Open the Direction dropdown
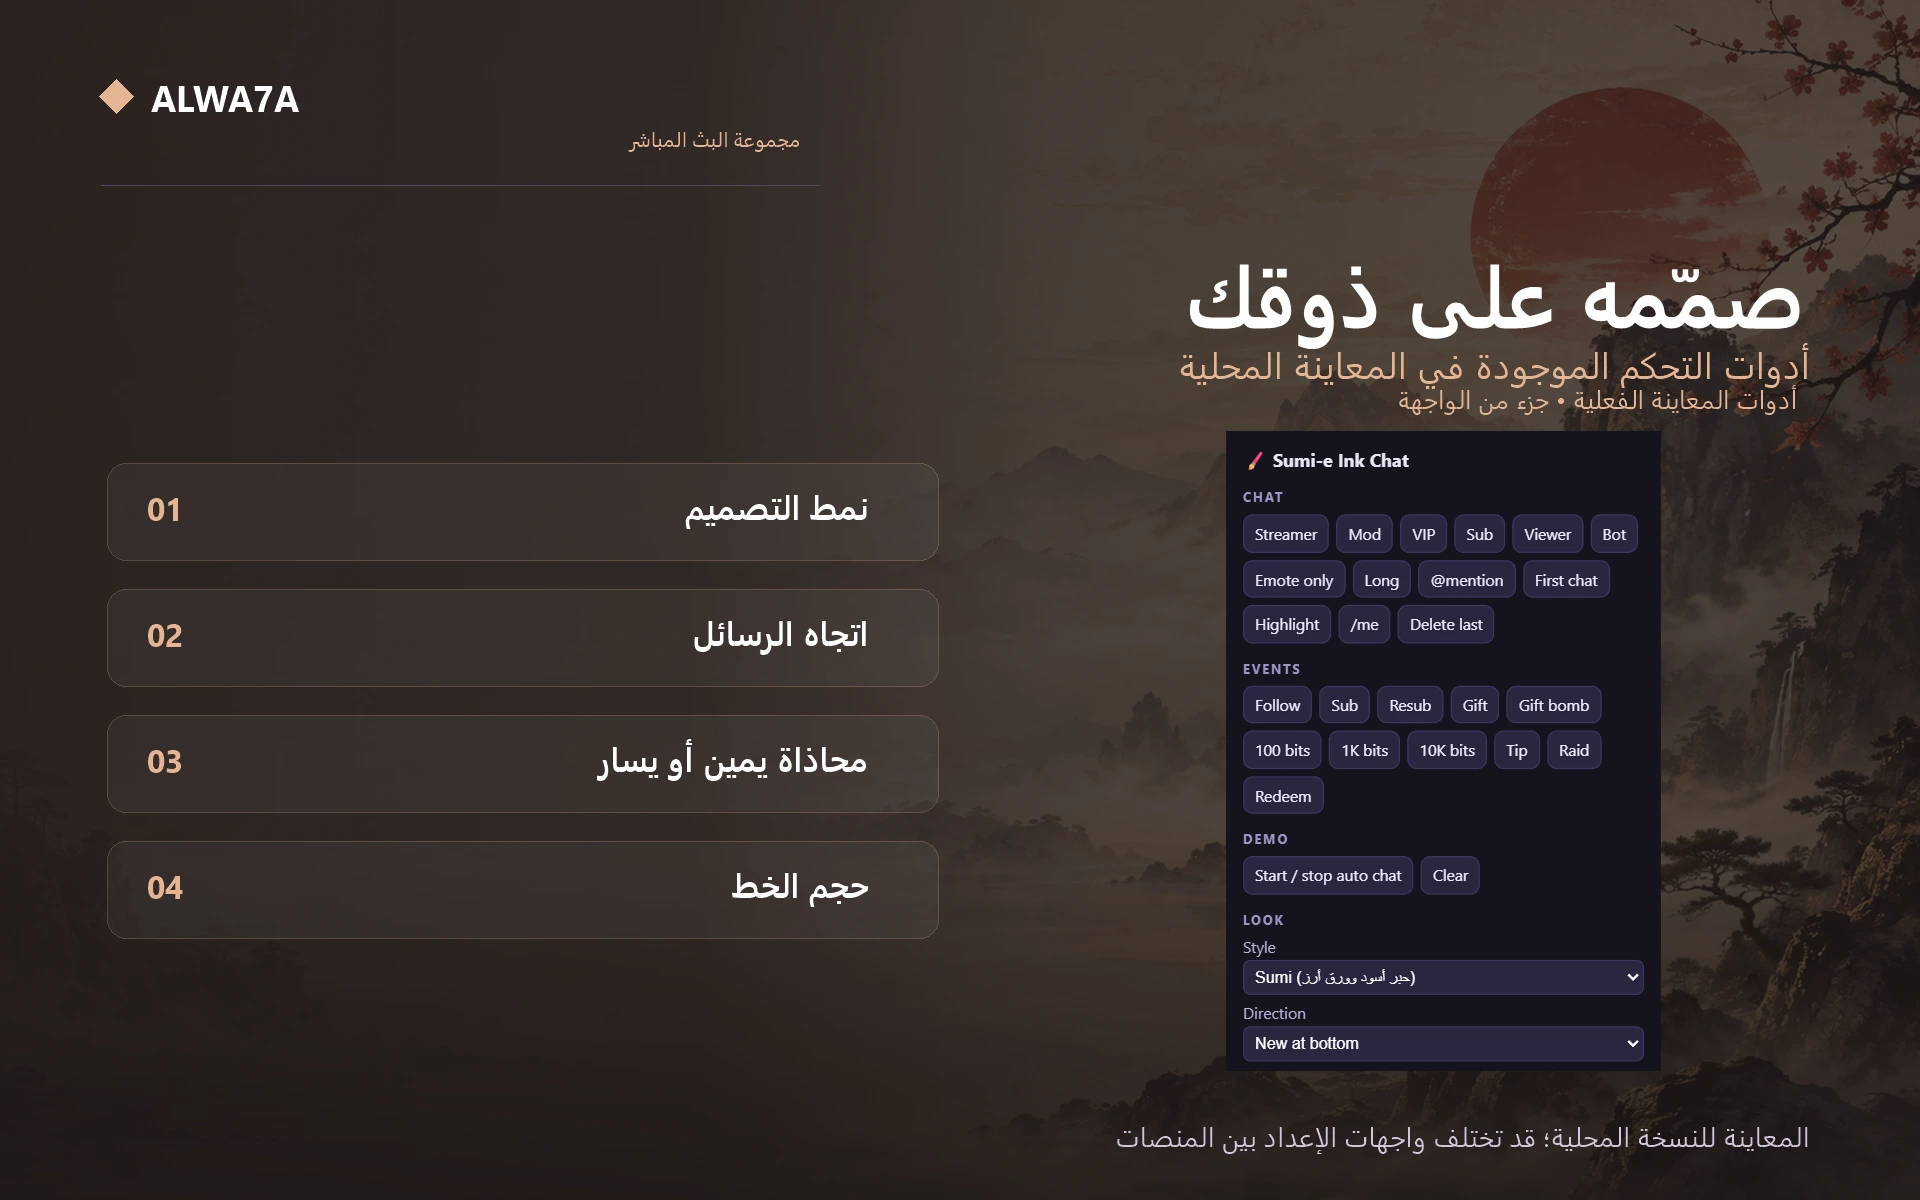1920x1200 pixels. (x=1443, y=1043)
